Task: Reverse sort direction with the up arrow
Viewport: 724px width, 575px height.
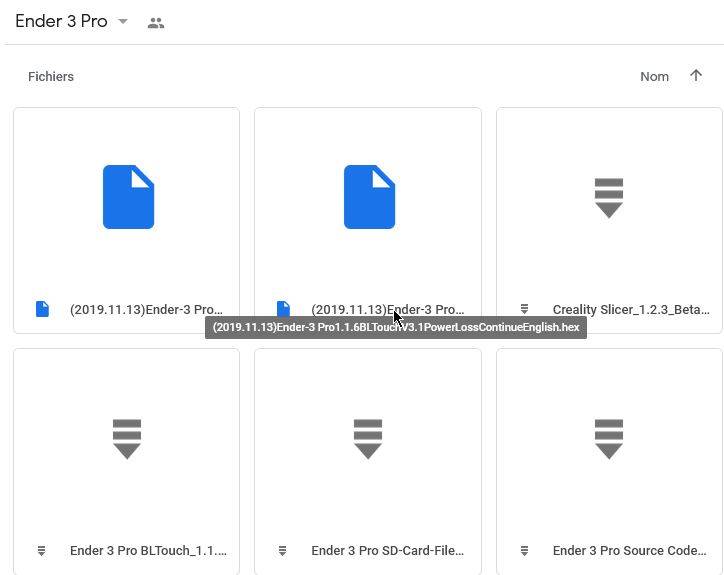Action: (696, 76)
